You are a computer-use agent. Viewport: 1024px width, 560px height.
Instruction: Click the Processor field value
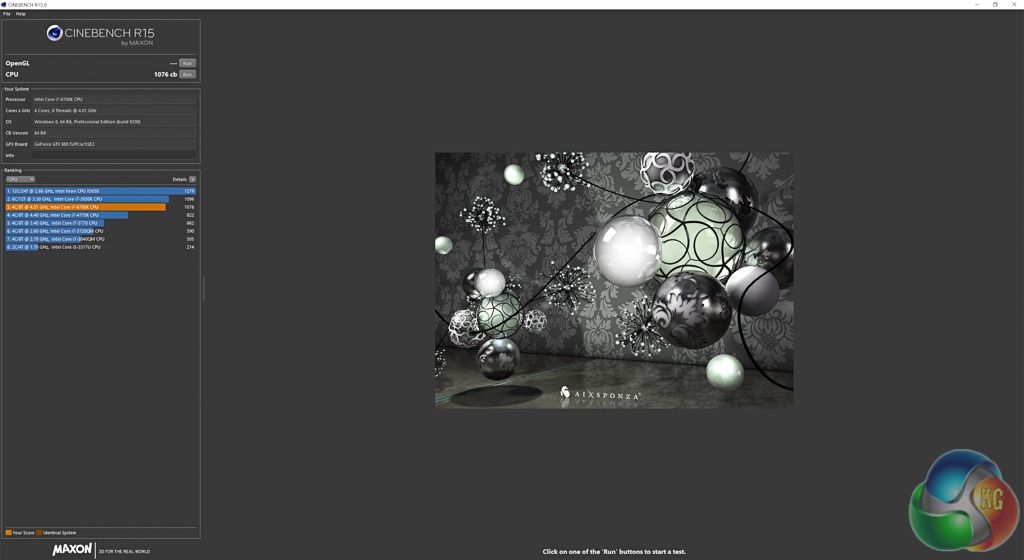pos(114,99)
